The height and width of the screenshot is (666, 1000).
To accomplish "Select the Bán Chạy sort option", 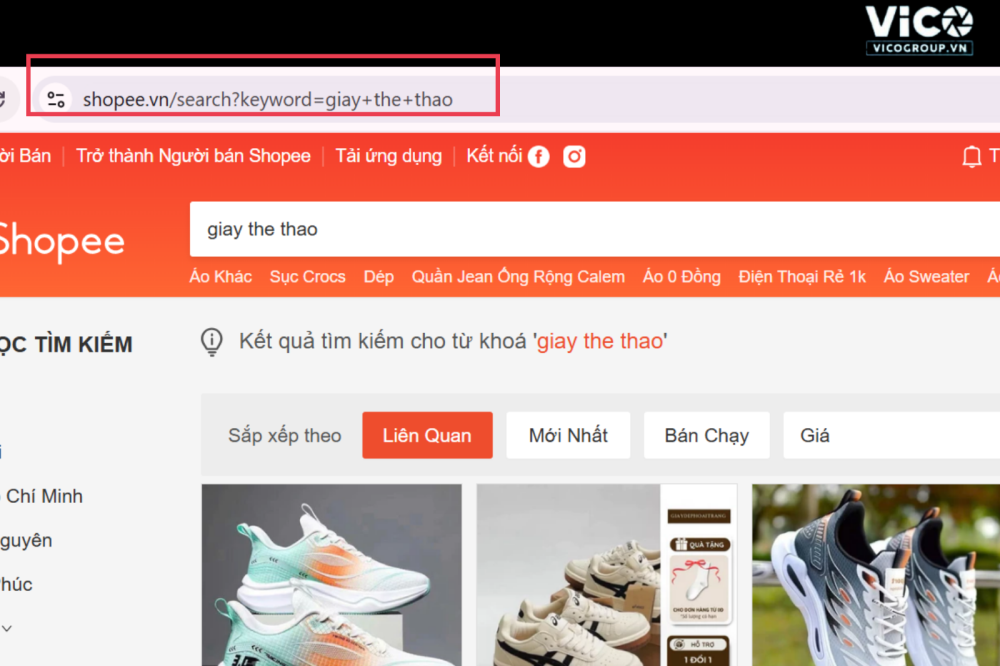I will (x=706, y=435).
